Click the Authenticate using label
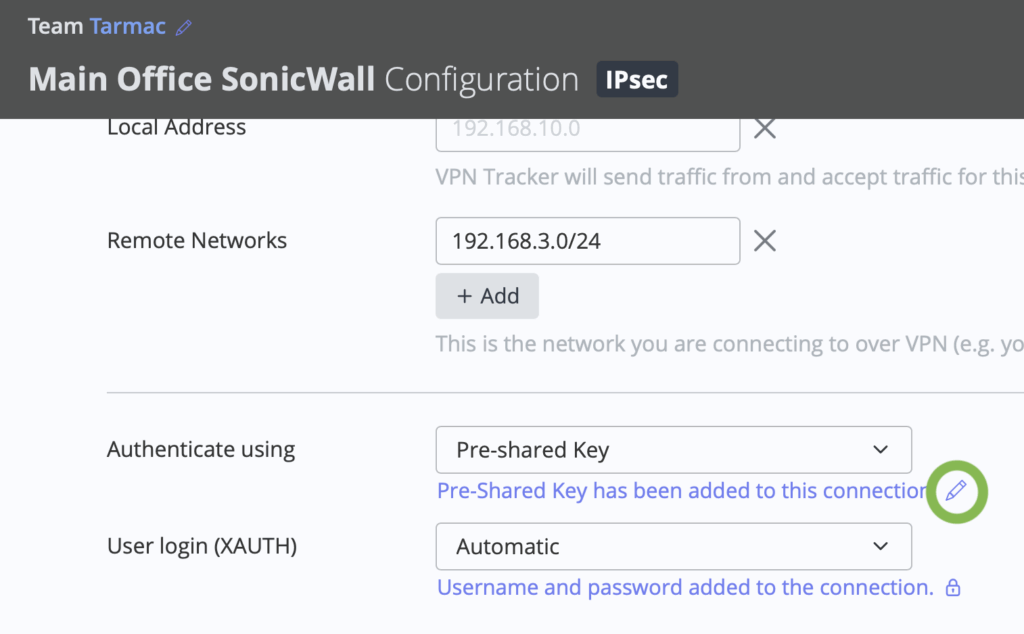Screen dimensions: 1024x634 tap(200, 450)
